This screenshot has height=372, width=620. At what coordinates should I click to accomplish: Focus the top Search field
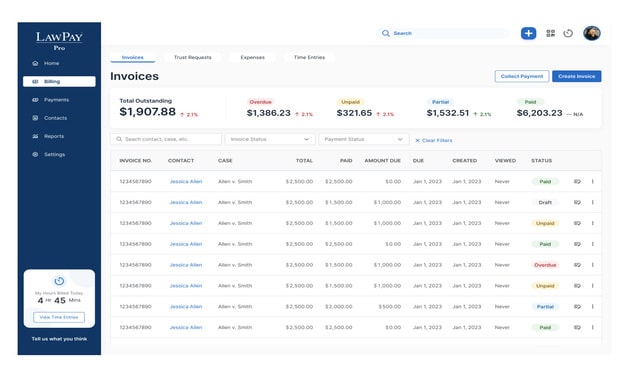tap(443, 33)
